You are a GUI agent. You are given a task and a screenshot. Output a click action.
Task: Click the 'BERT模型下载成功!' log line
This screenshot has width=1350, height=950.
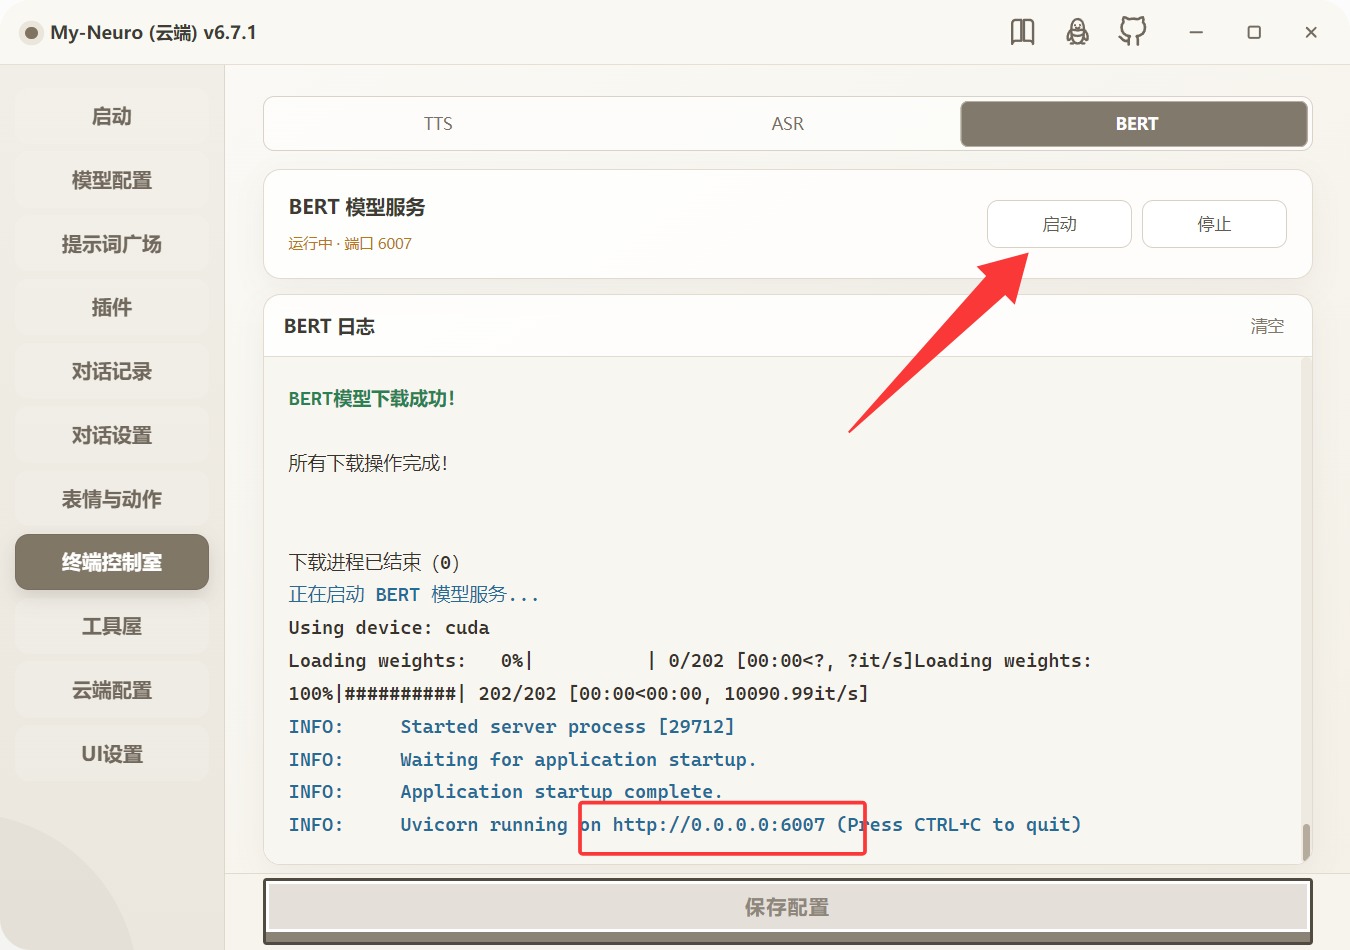(372, 398)
